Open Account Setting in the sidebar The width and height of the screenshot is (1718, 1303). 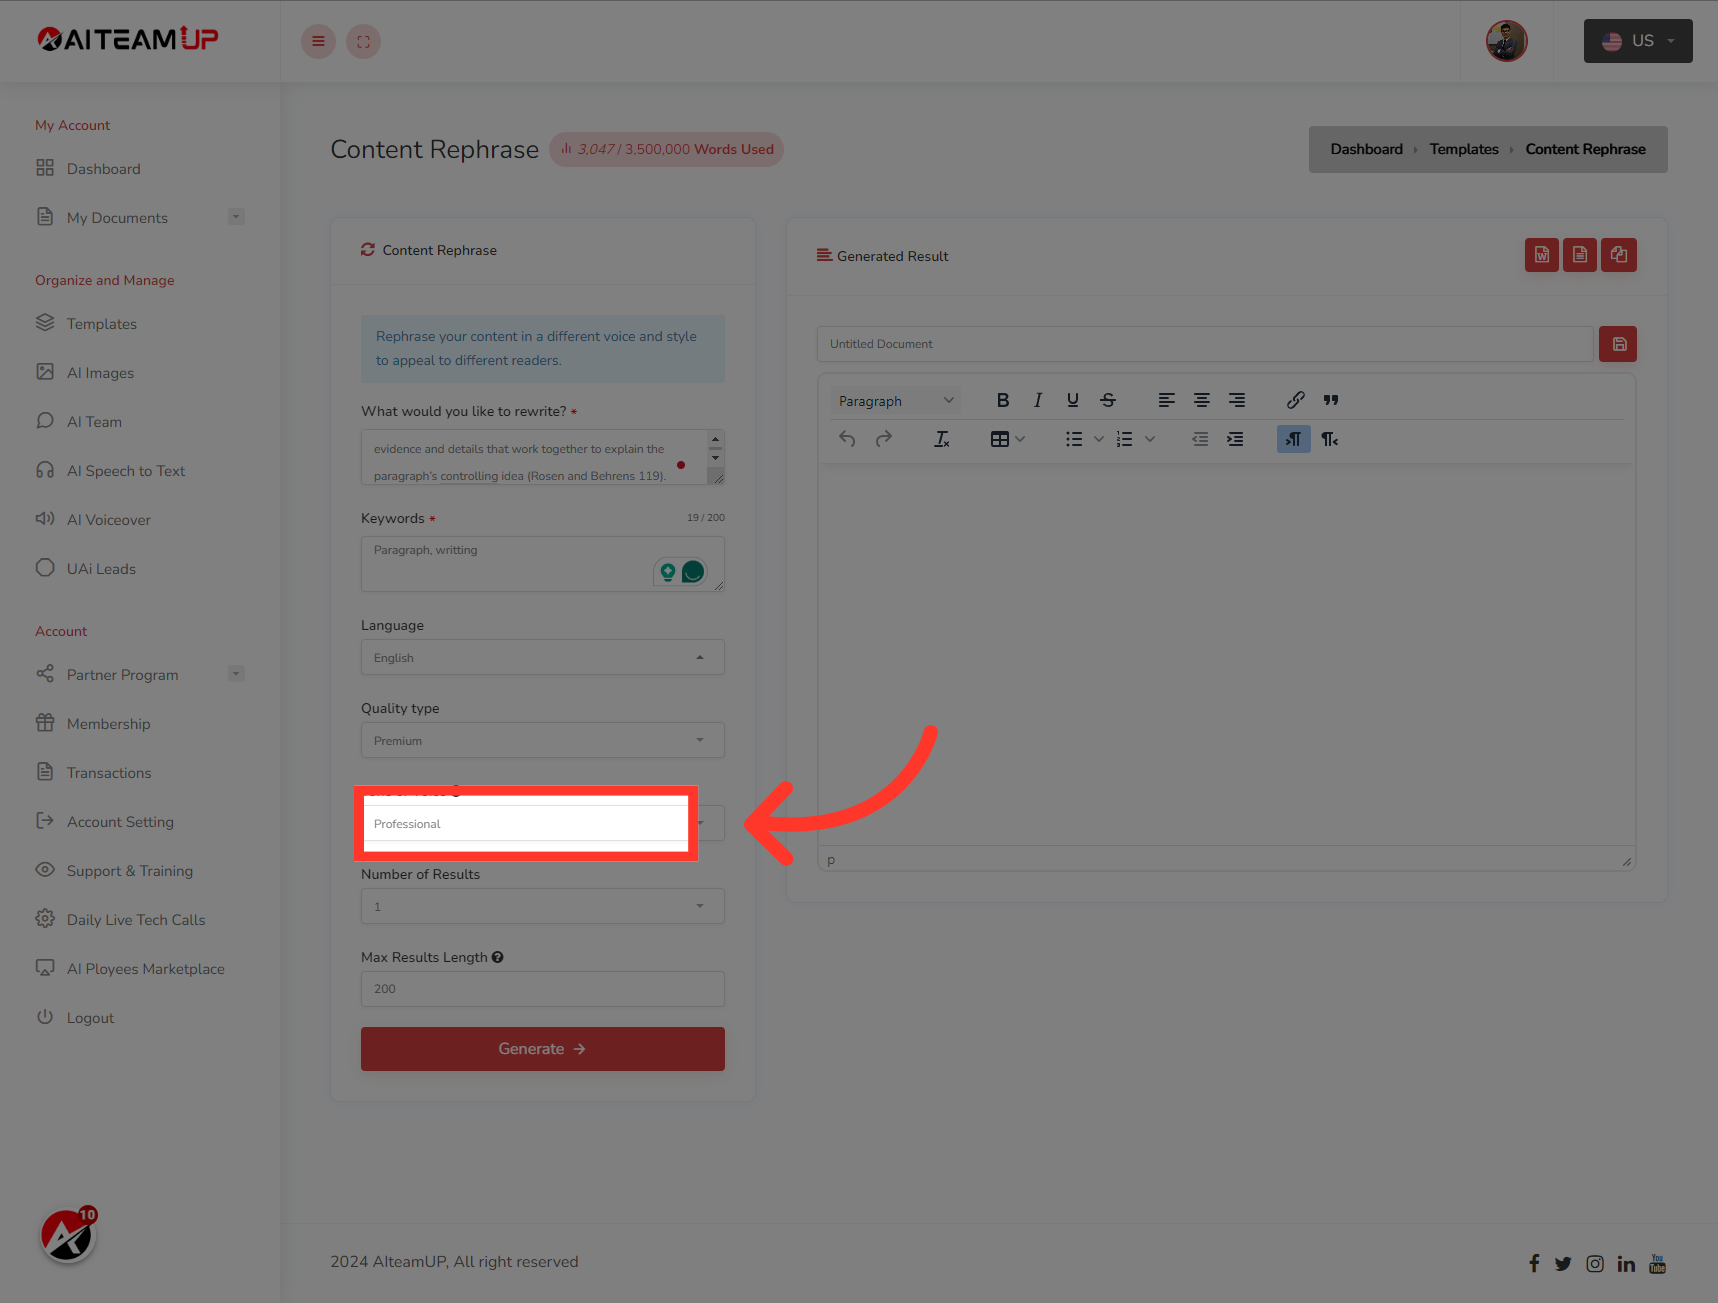tap(120, 822)
